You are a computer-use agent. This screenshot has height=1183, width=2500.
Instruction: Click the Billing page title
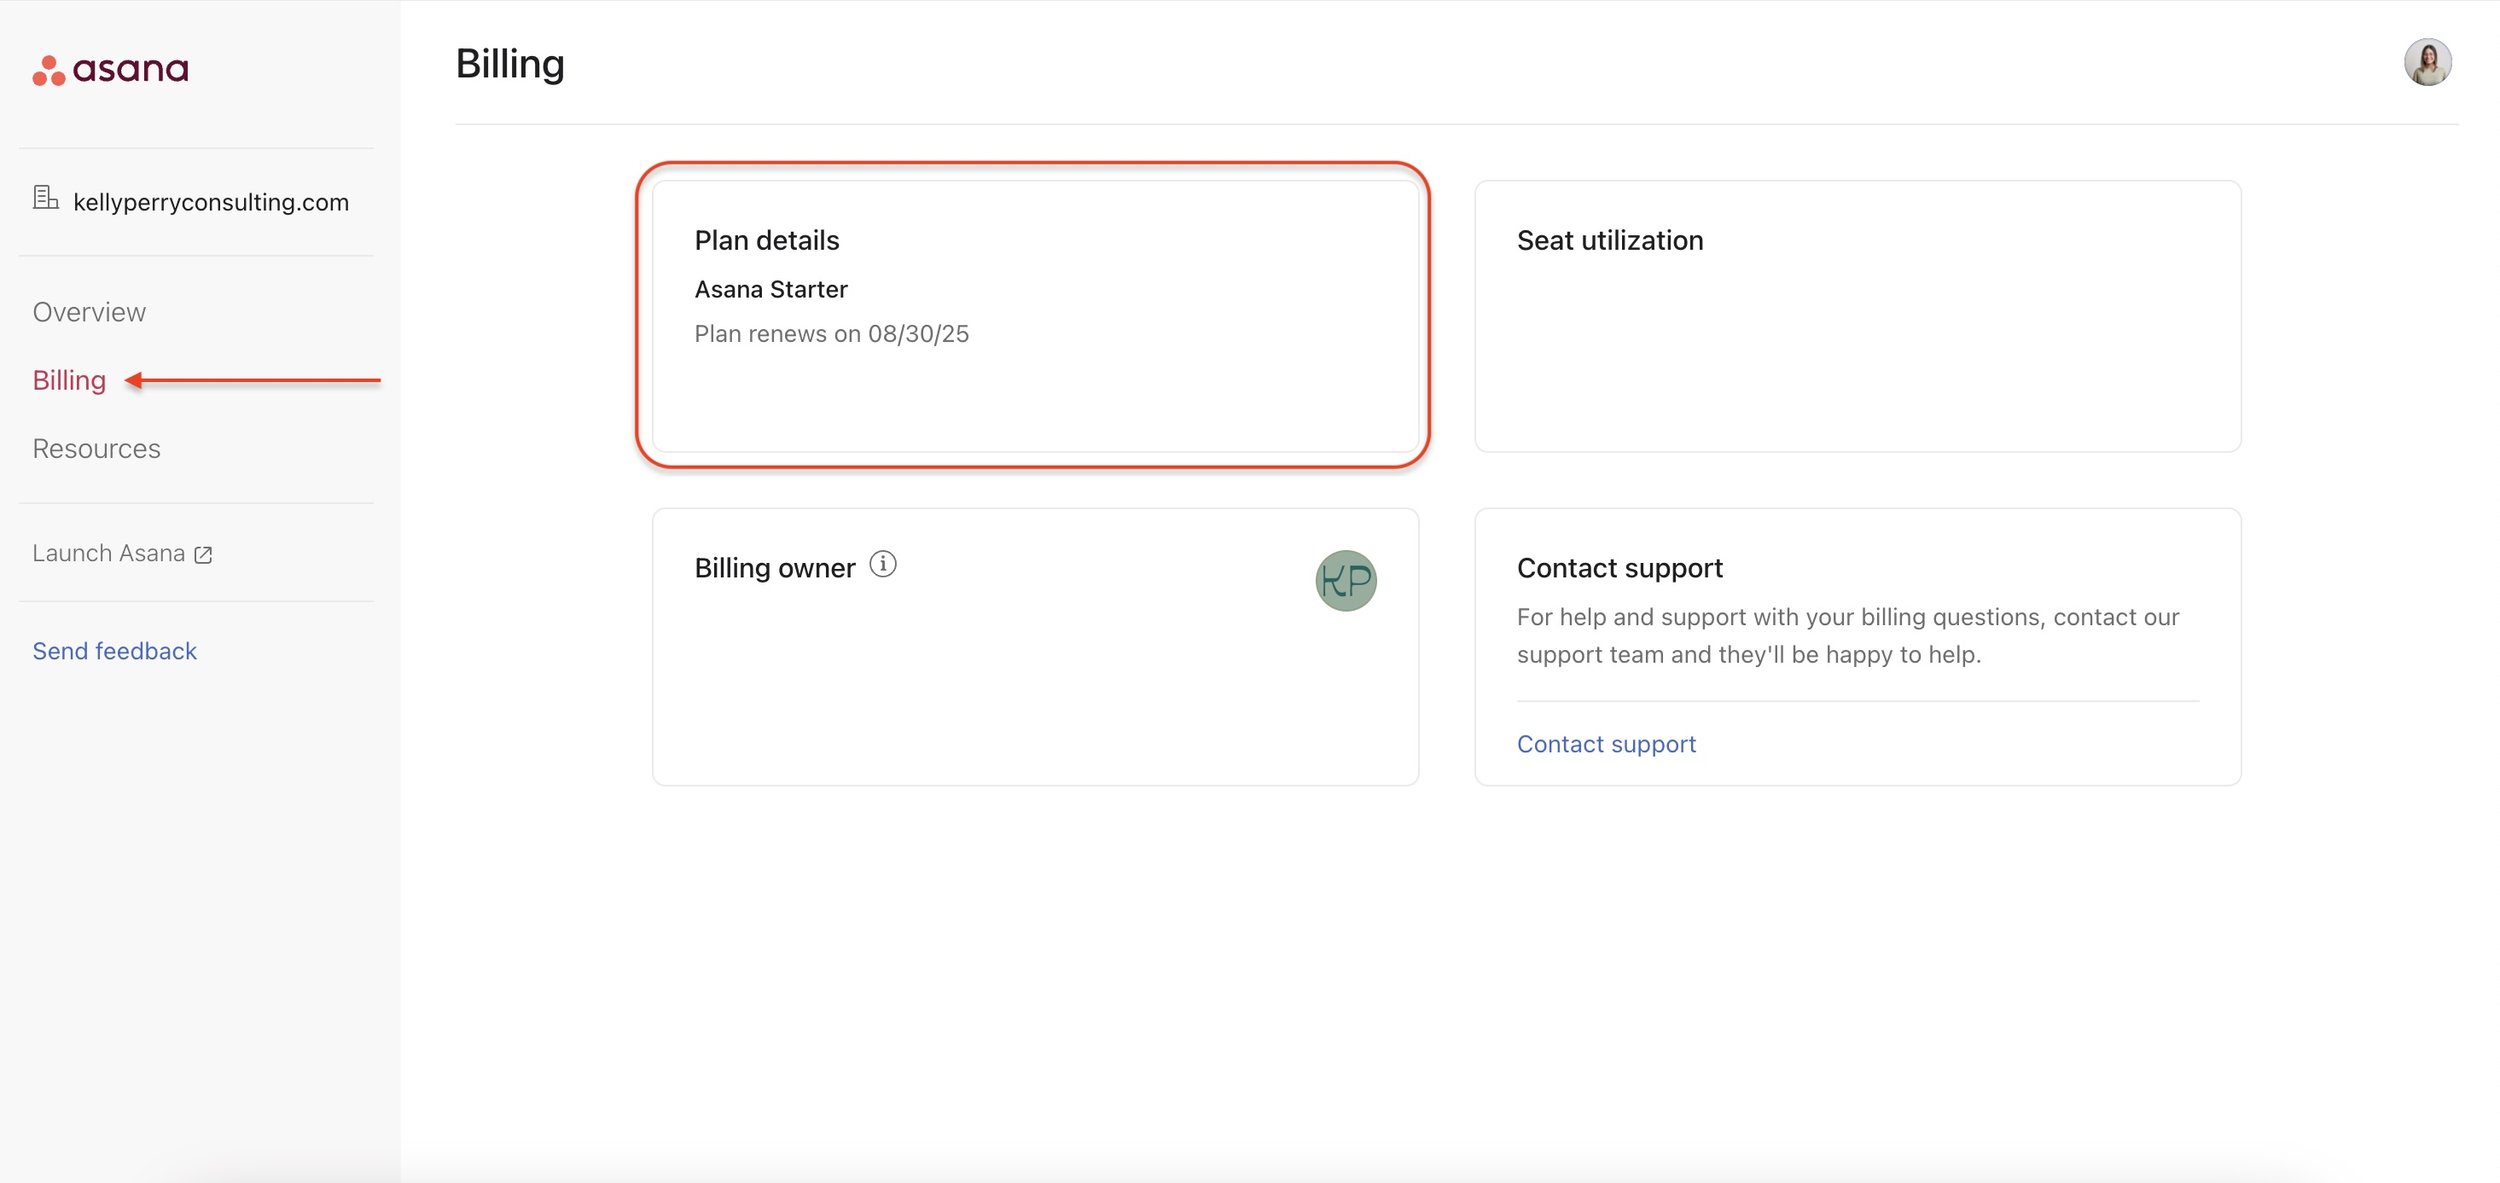[510, 64]
